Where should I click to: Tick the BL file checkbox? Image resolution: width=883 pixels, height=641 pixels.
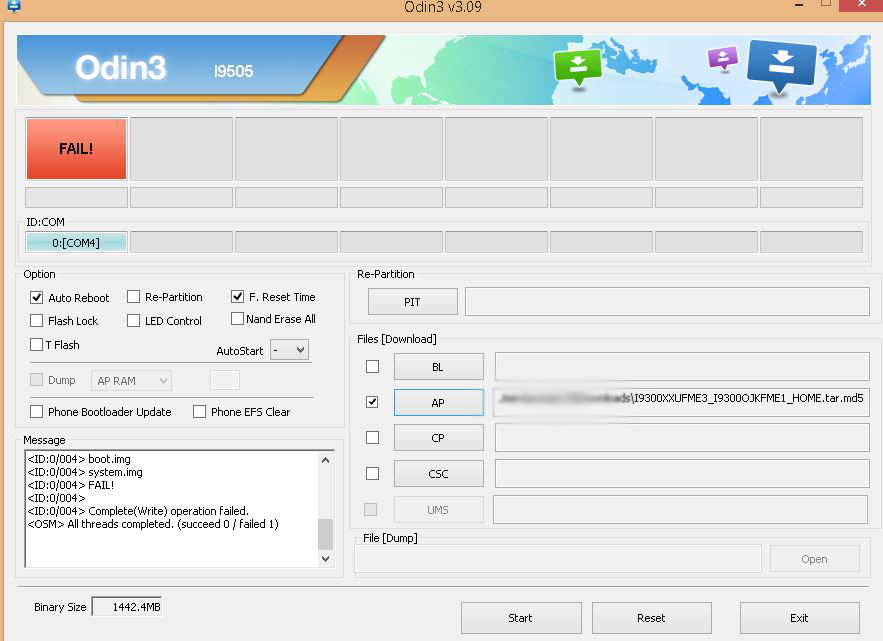[372, 367]
